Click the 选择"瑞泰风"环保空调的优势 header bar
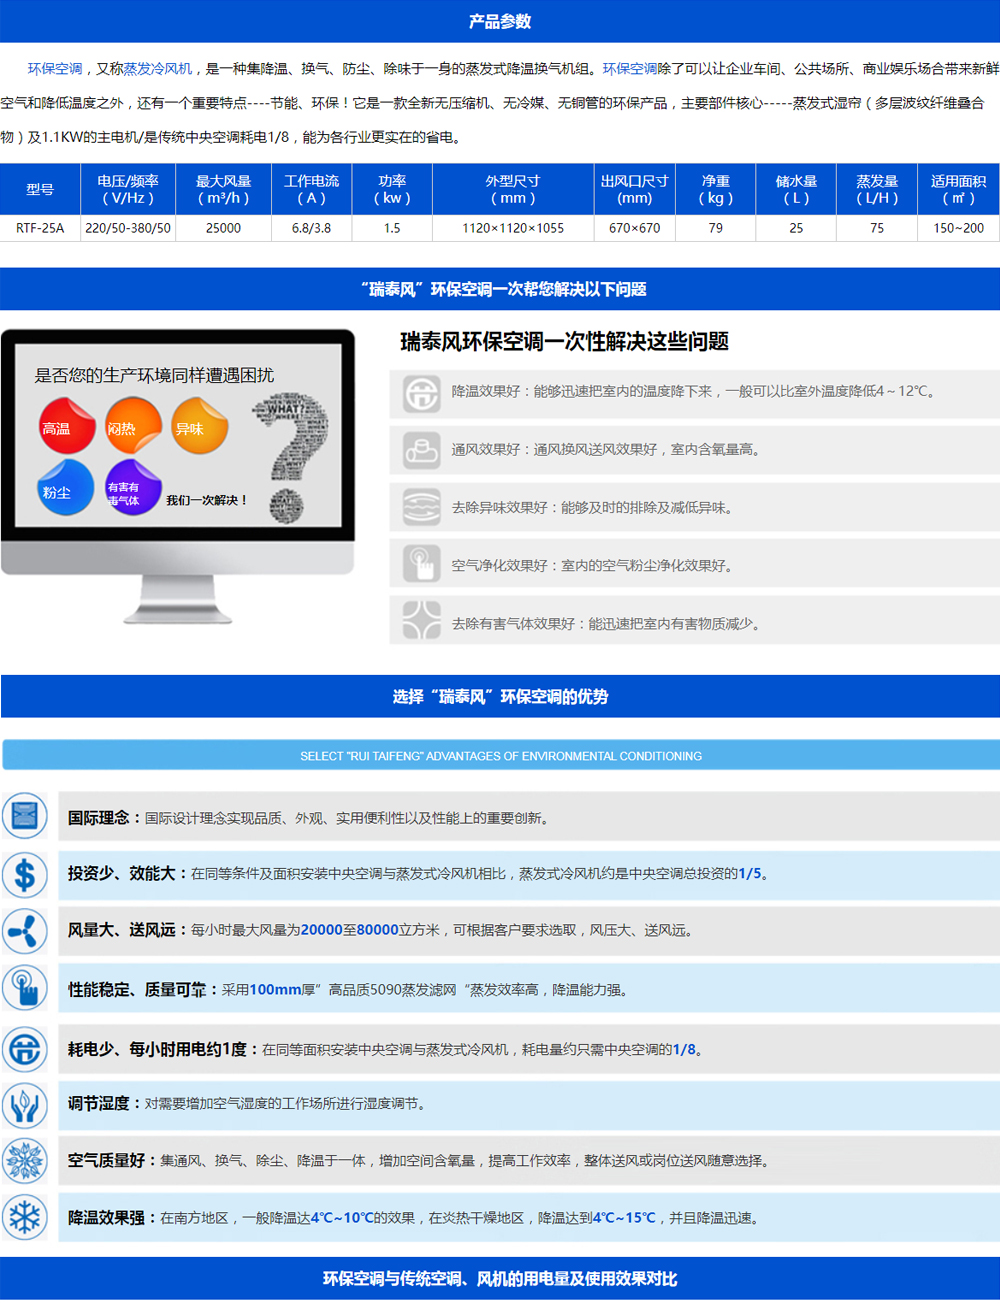Viewport: 1000px width, 1316px height. pos(500,696)
